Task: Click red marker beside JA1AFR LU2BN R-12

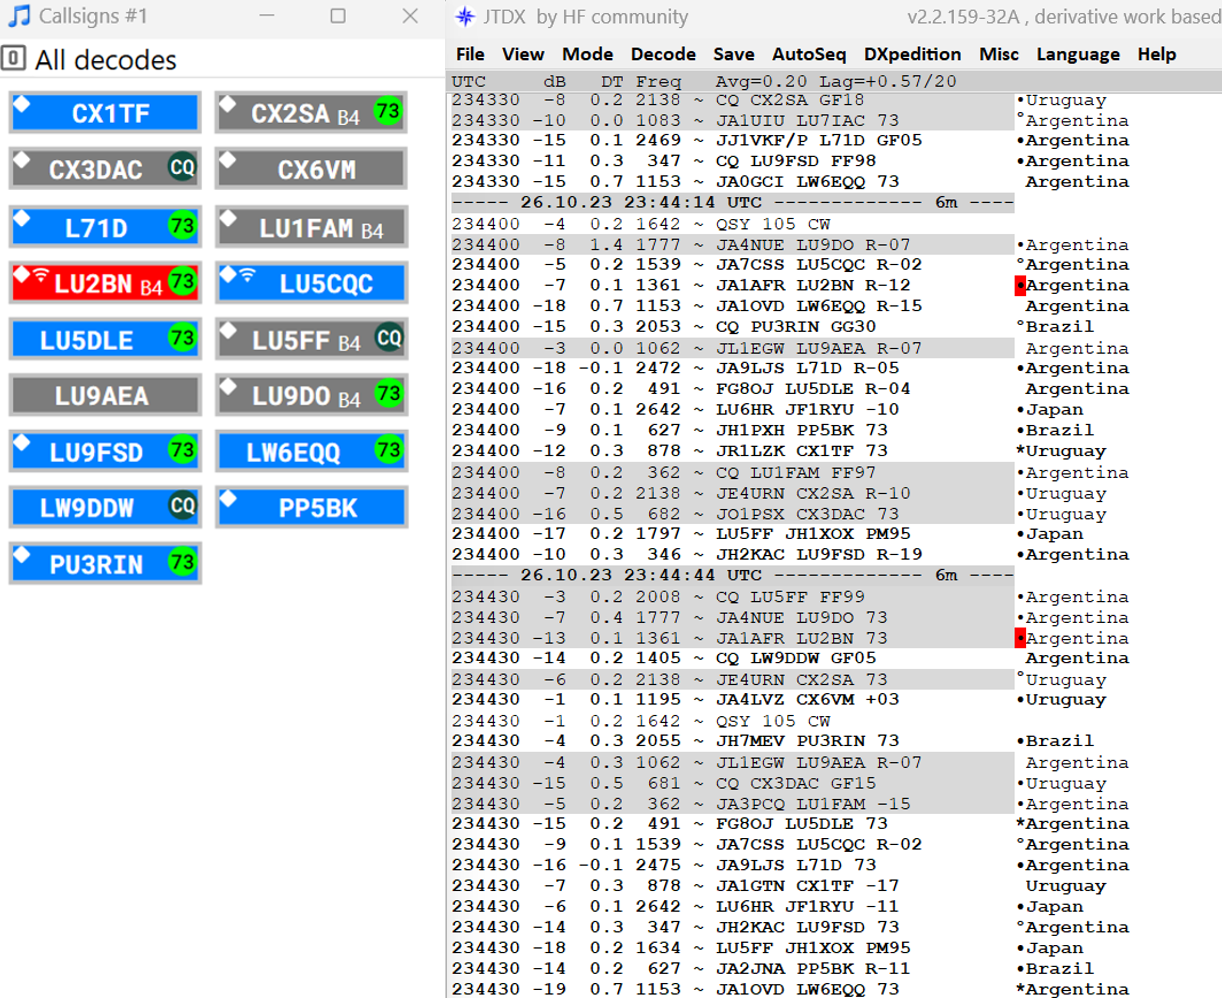Action: [1020, 285]
